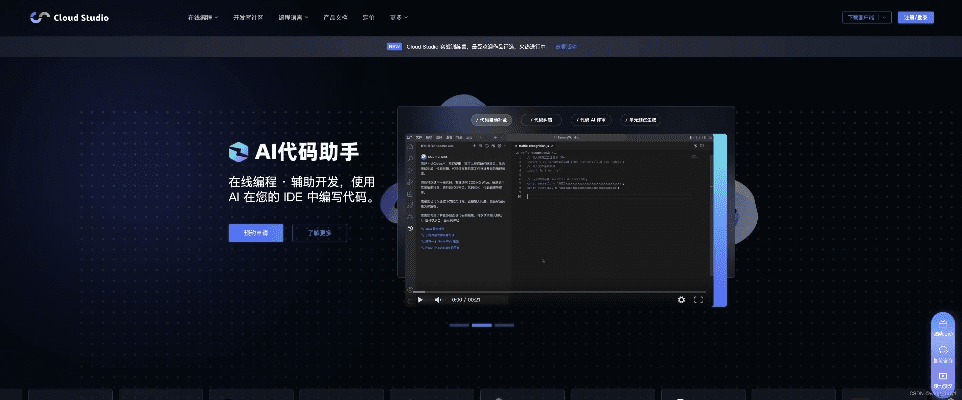Expand the 在线编程 nav dropdown
Image resolution: width=962 pixels, height=400 pixels.
tap(203, 17)
